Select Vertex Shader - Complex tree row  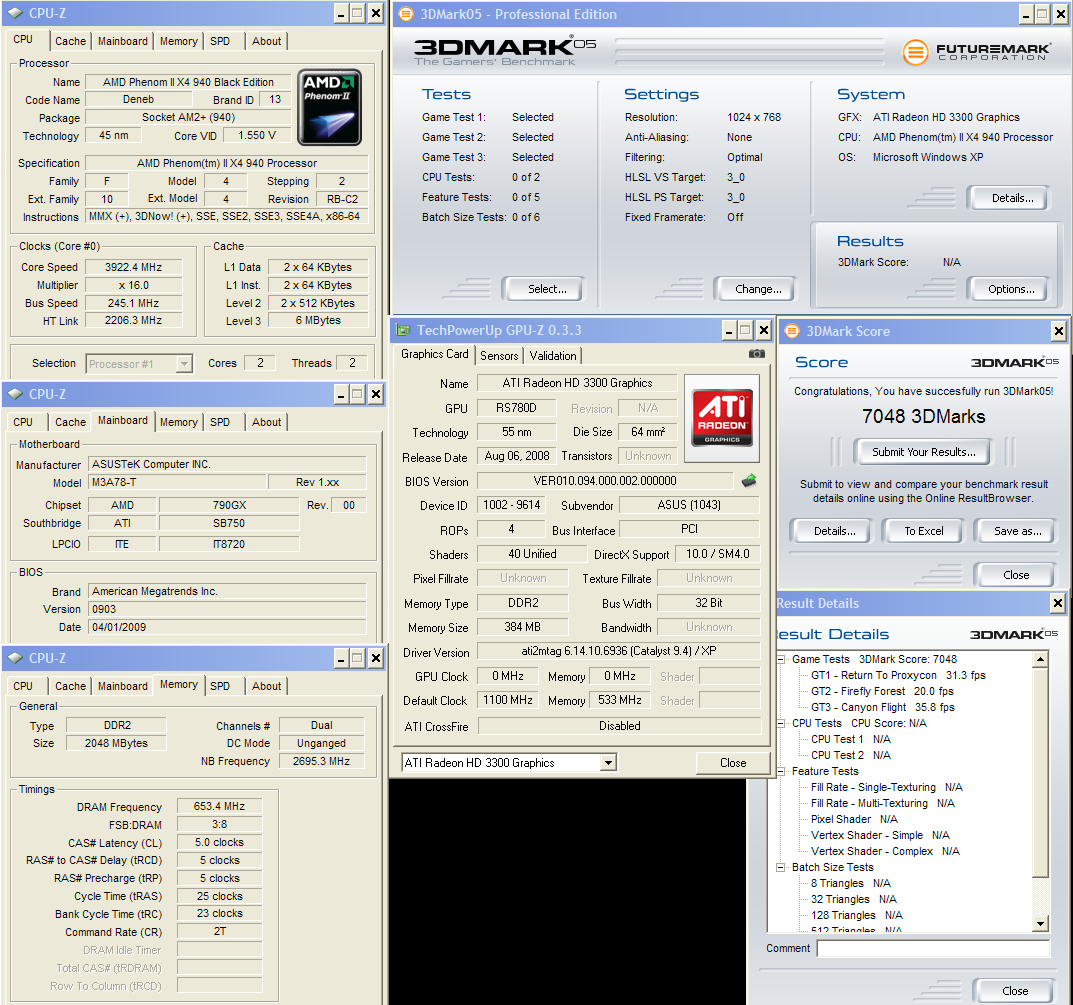(885, 851)
